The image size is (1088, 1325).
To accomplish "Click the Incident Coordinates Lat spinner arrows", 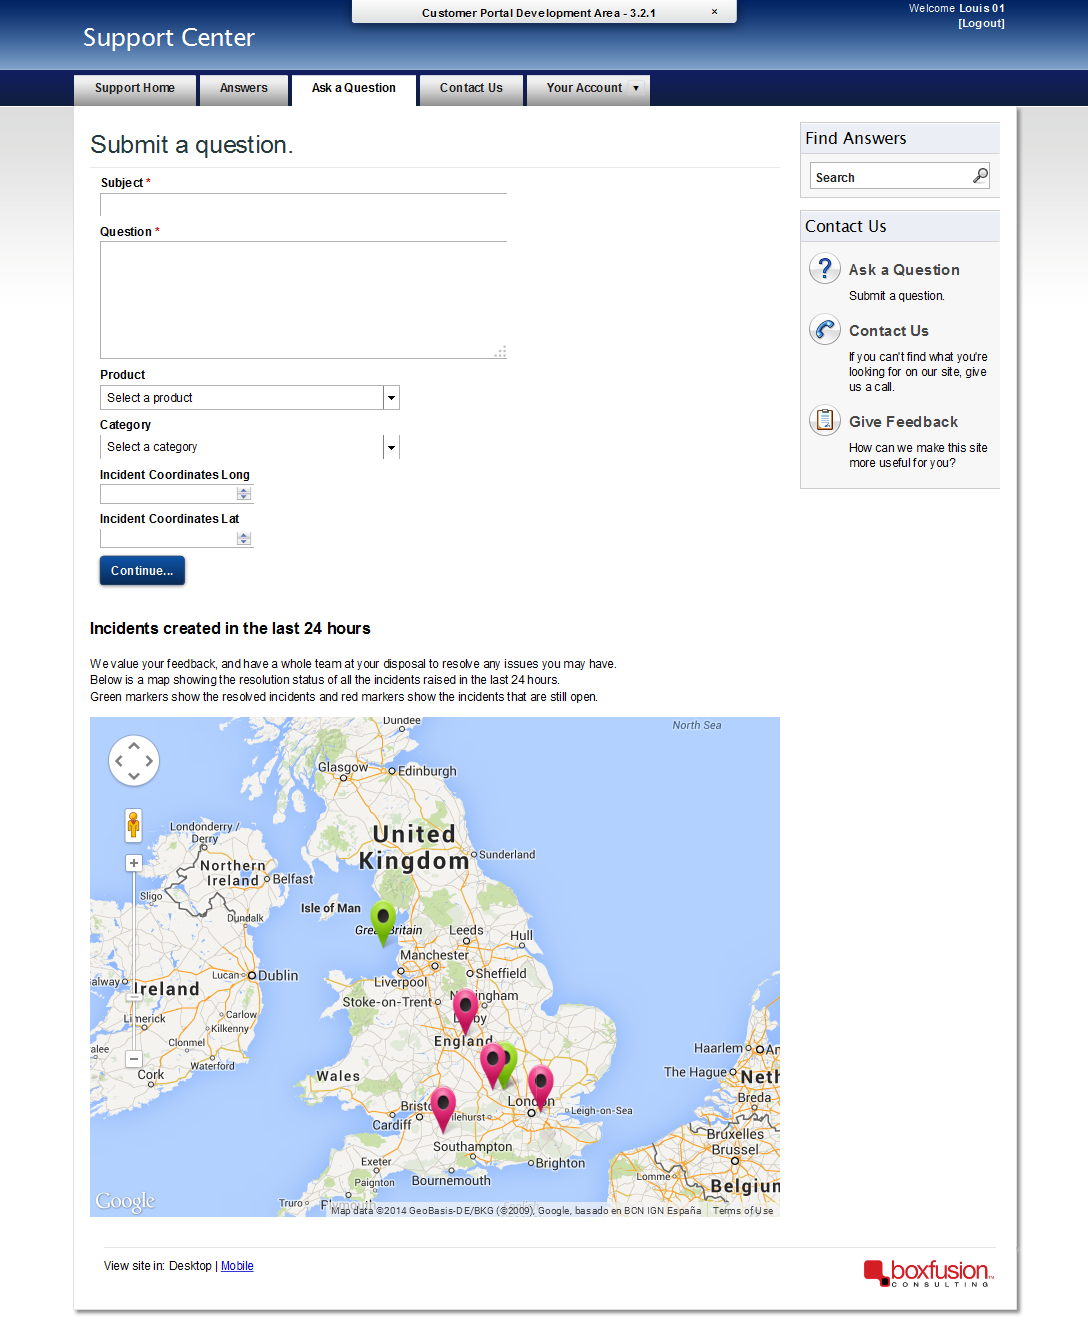I will click(244, 539).
